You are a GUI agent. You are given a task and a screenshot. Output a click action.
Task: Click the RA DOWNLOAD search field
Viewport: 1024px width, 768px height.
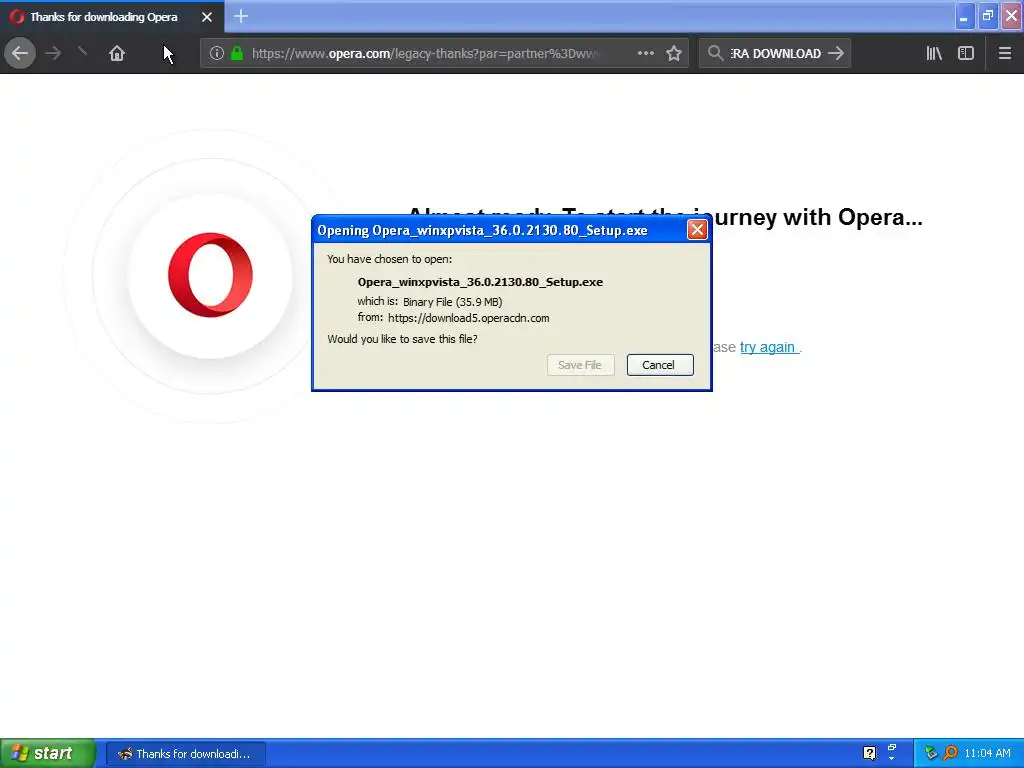(775, 53)
